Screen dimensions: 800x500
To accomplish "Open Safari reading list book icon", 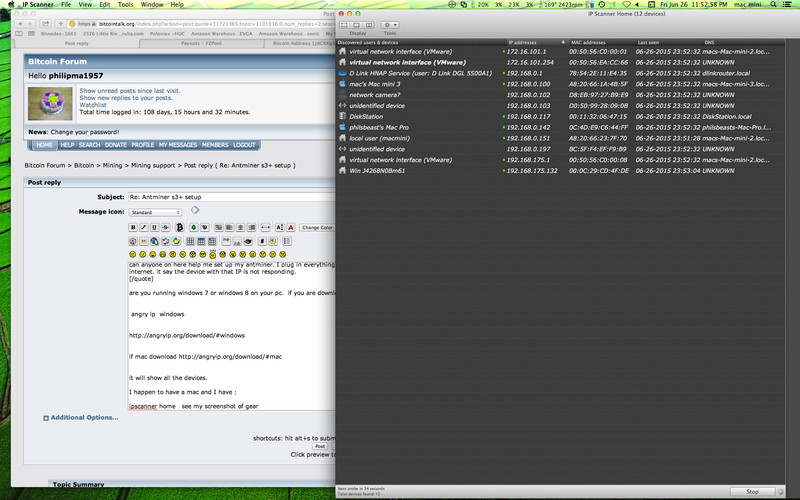I will pos(19,34).
